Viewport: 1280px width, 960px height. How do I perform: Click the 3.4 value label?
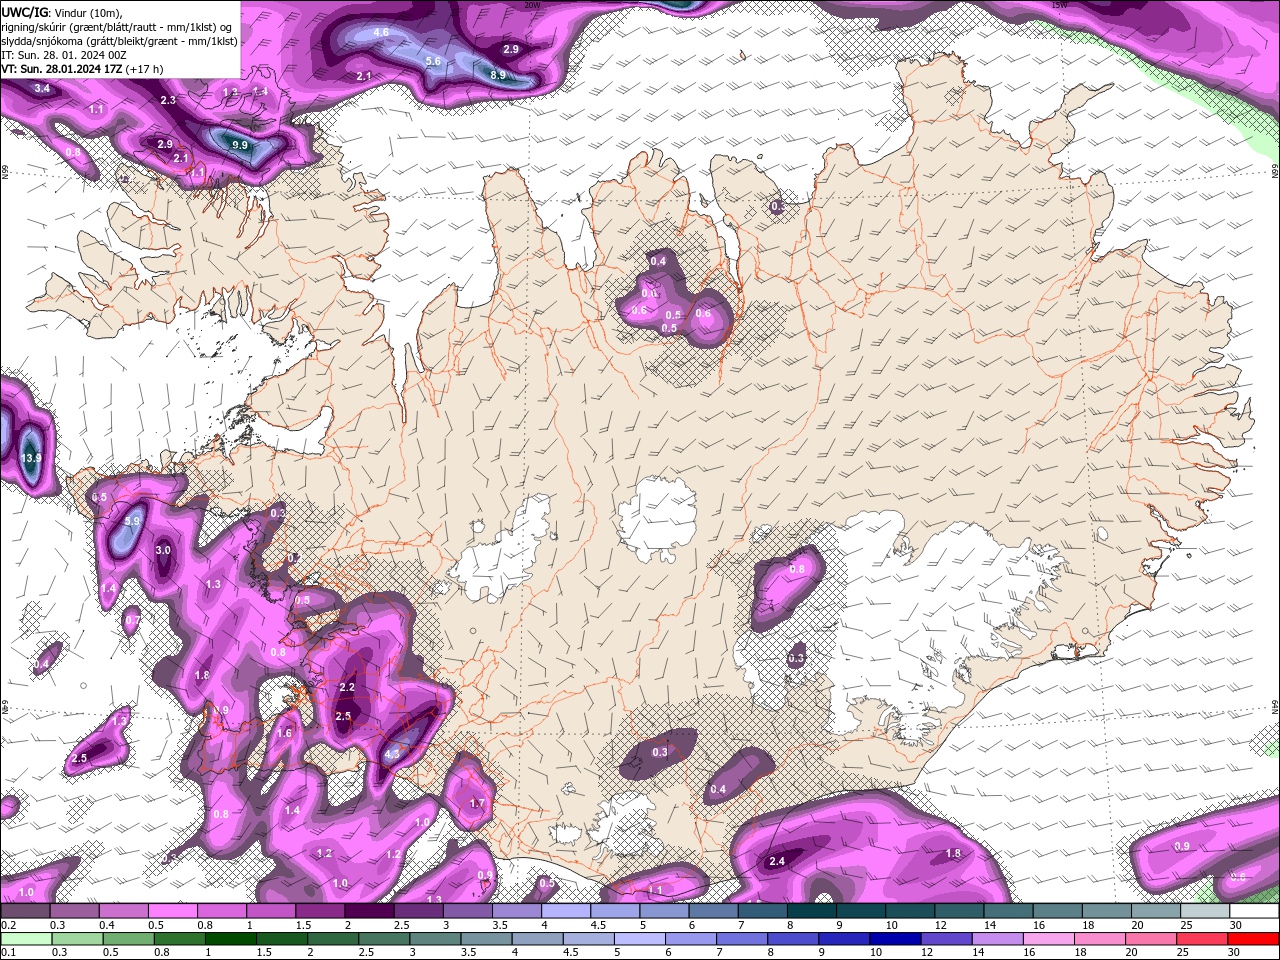click(42, 89)
